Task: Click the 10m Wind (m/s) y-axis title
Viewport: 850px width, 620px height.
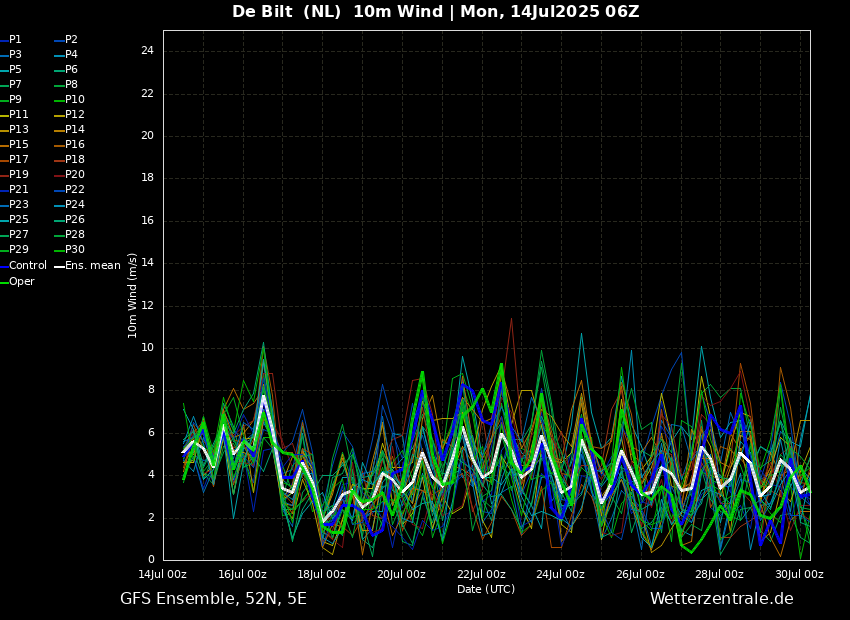Action: (133, 295)
